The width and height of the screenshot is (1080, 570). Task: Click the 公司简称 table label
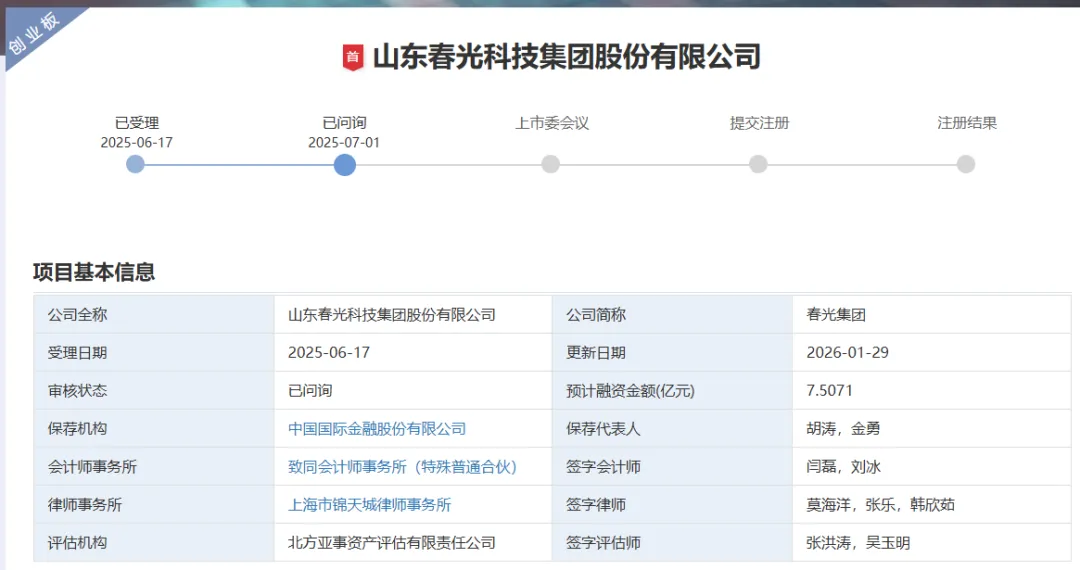click(x=596, y=315)
